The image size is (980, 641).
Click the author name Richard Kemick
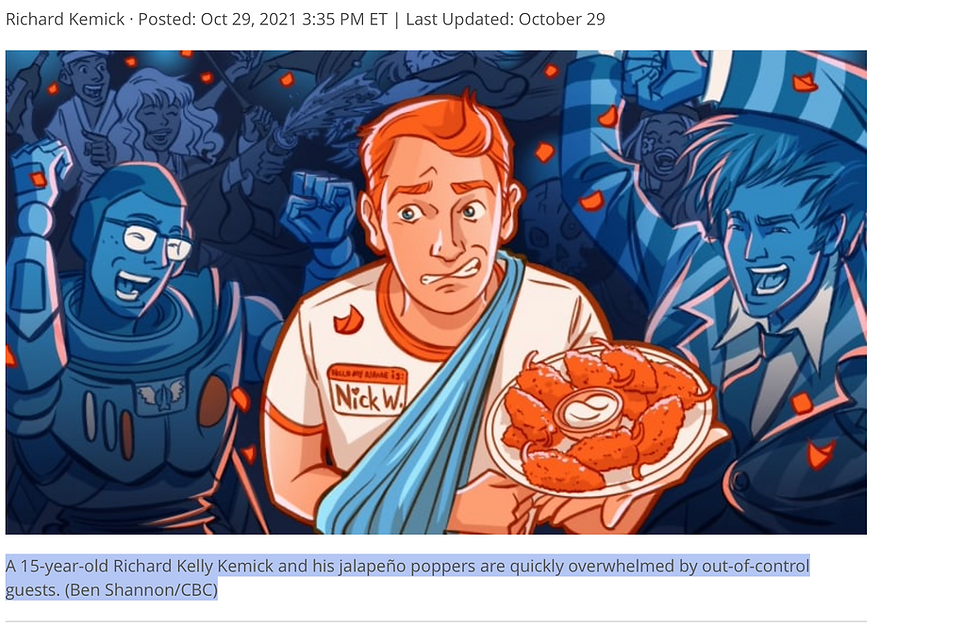coord(65,19)
